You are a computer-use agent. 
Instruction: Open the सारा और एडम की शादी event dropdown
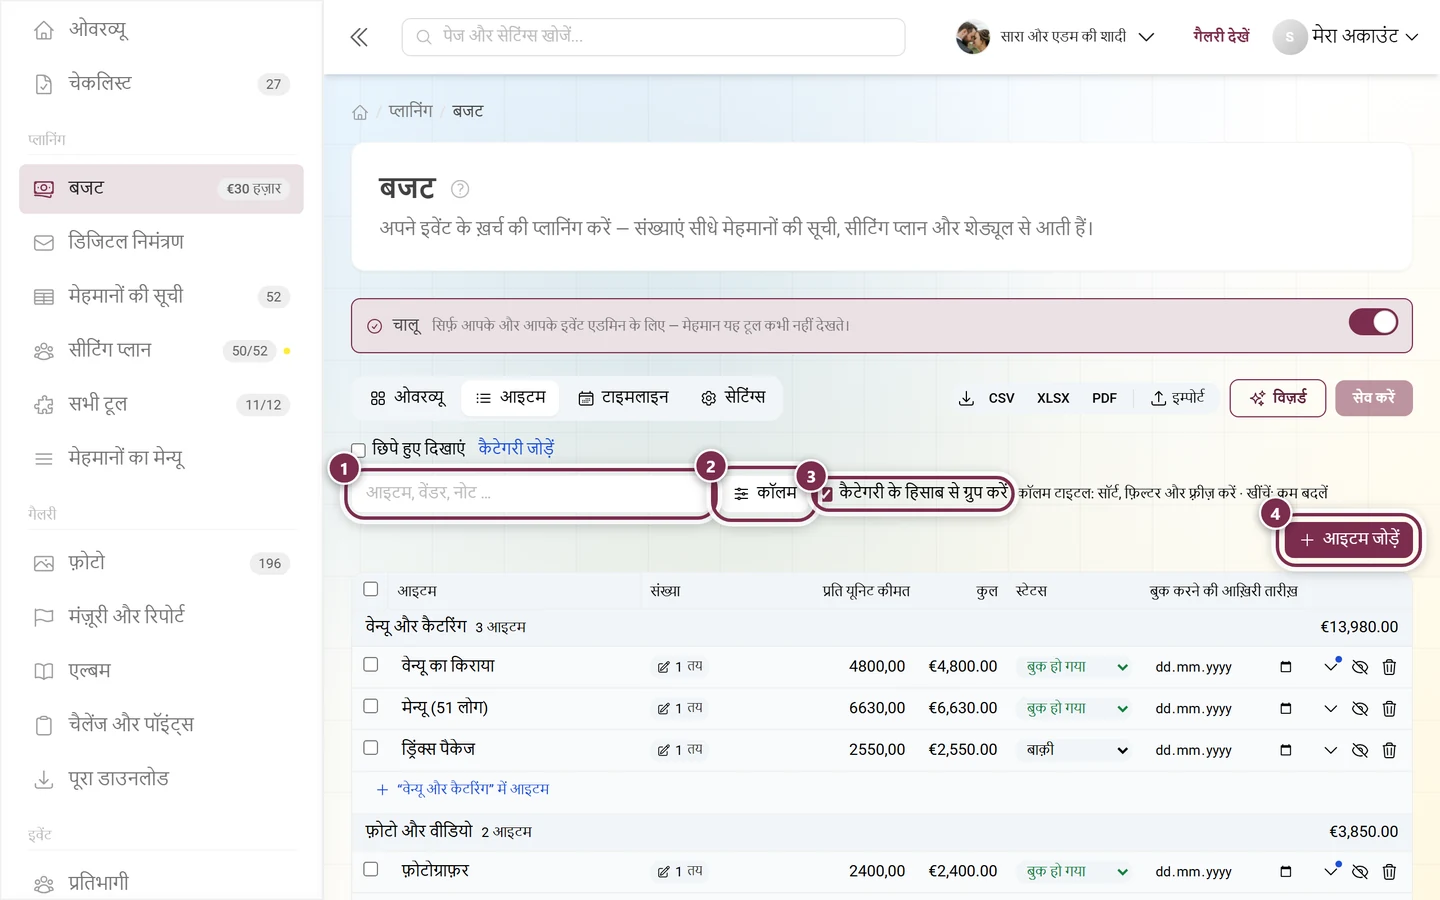(1056, 37)
